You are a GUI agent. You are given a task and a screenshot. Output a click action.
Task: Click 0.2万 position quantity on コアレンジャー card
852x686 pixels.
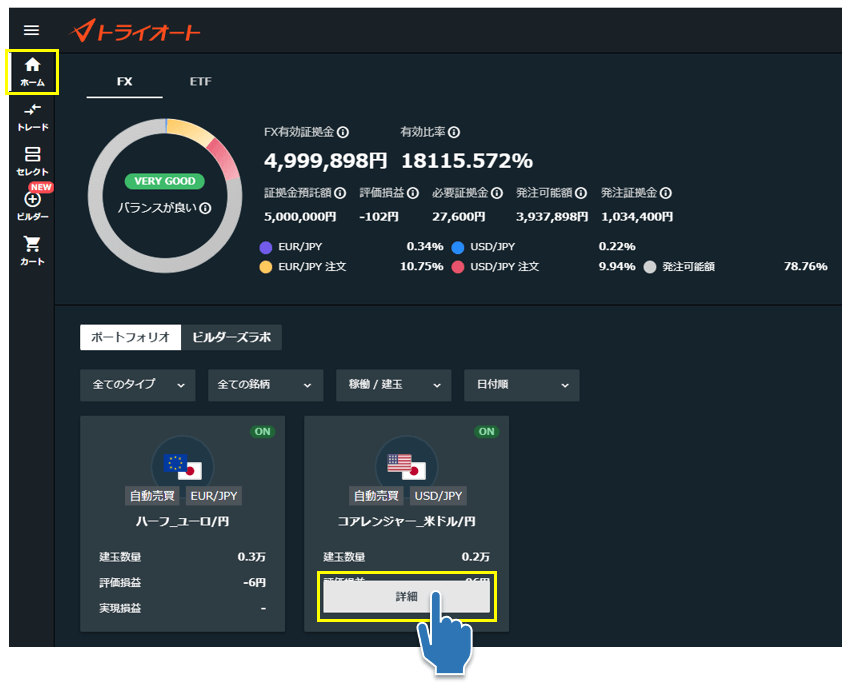(475, 557)
